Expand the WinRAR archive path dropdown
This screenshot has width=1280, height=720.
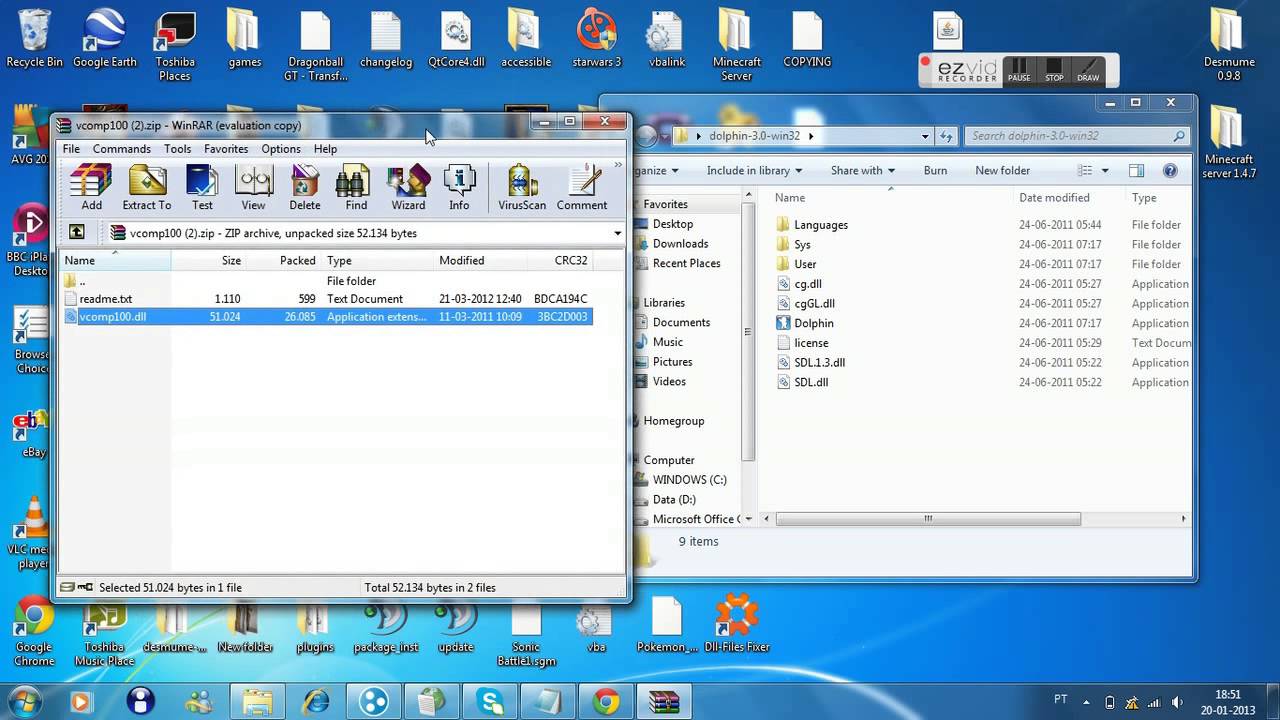[x=617, y=233]
